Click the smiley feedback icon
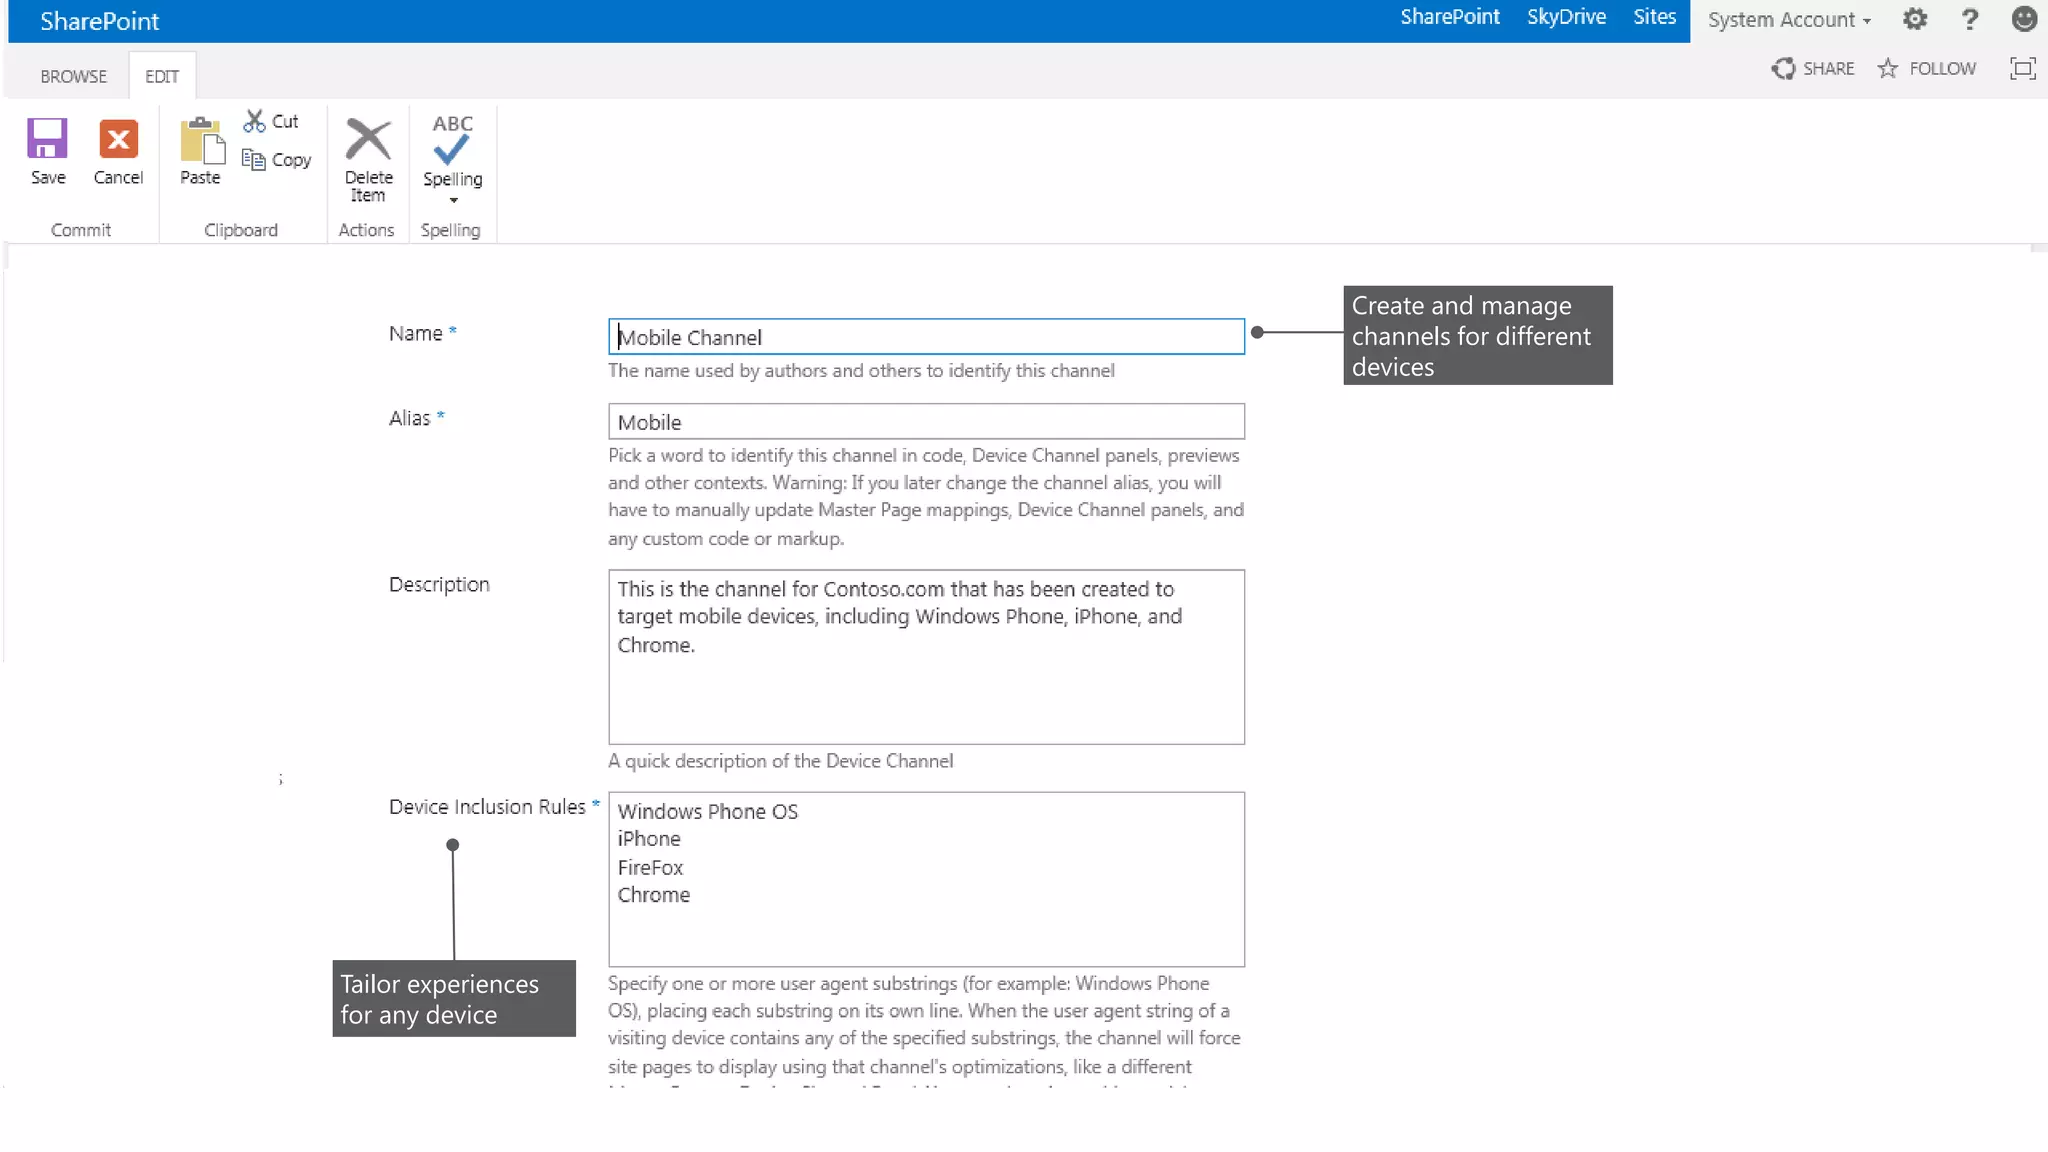The image size is (2048, 1152). 2024,19
